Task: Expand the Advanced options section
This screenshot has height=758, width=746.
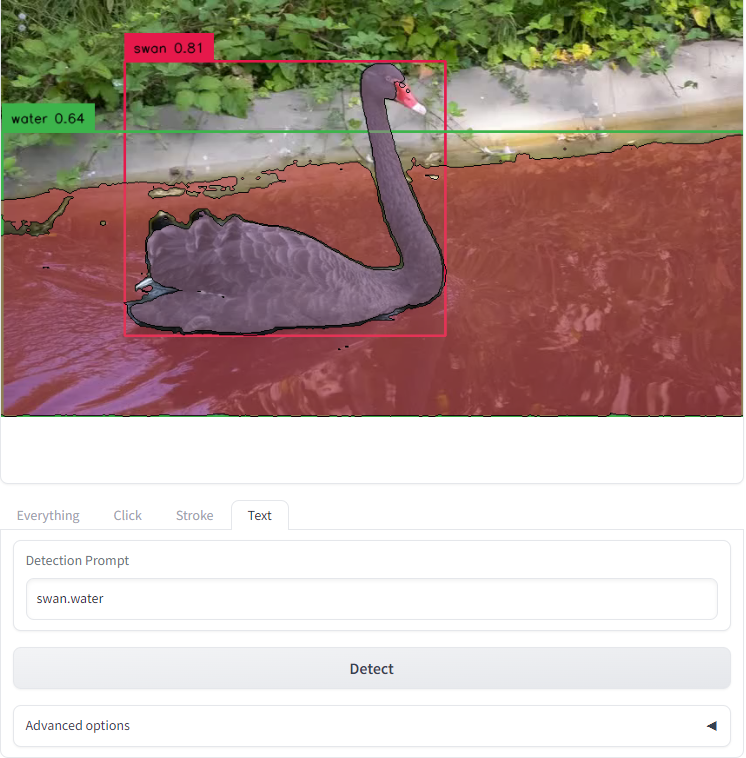Action: (x=371, y=725)
